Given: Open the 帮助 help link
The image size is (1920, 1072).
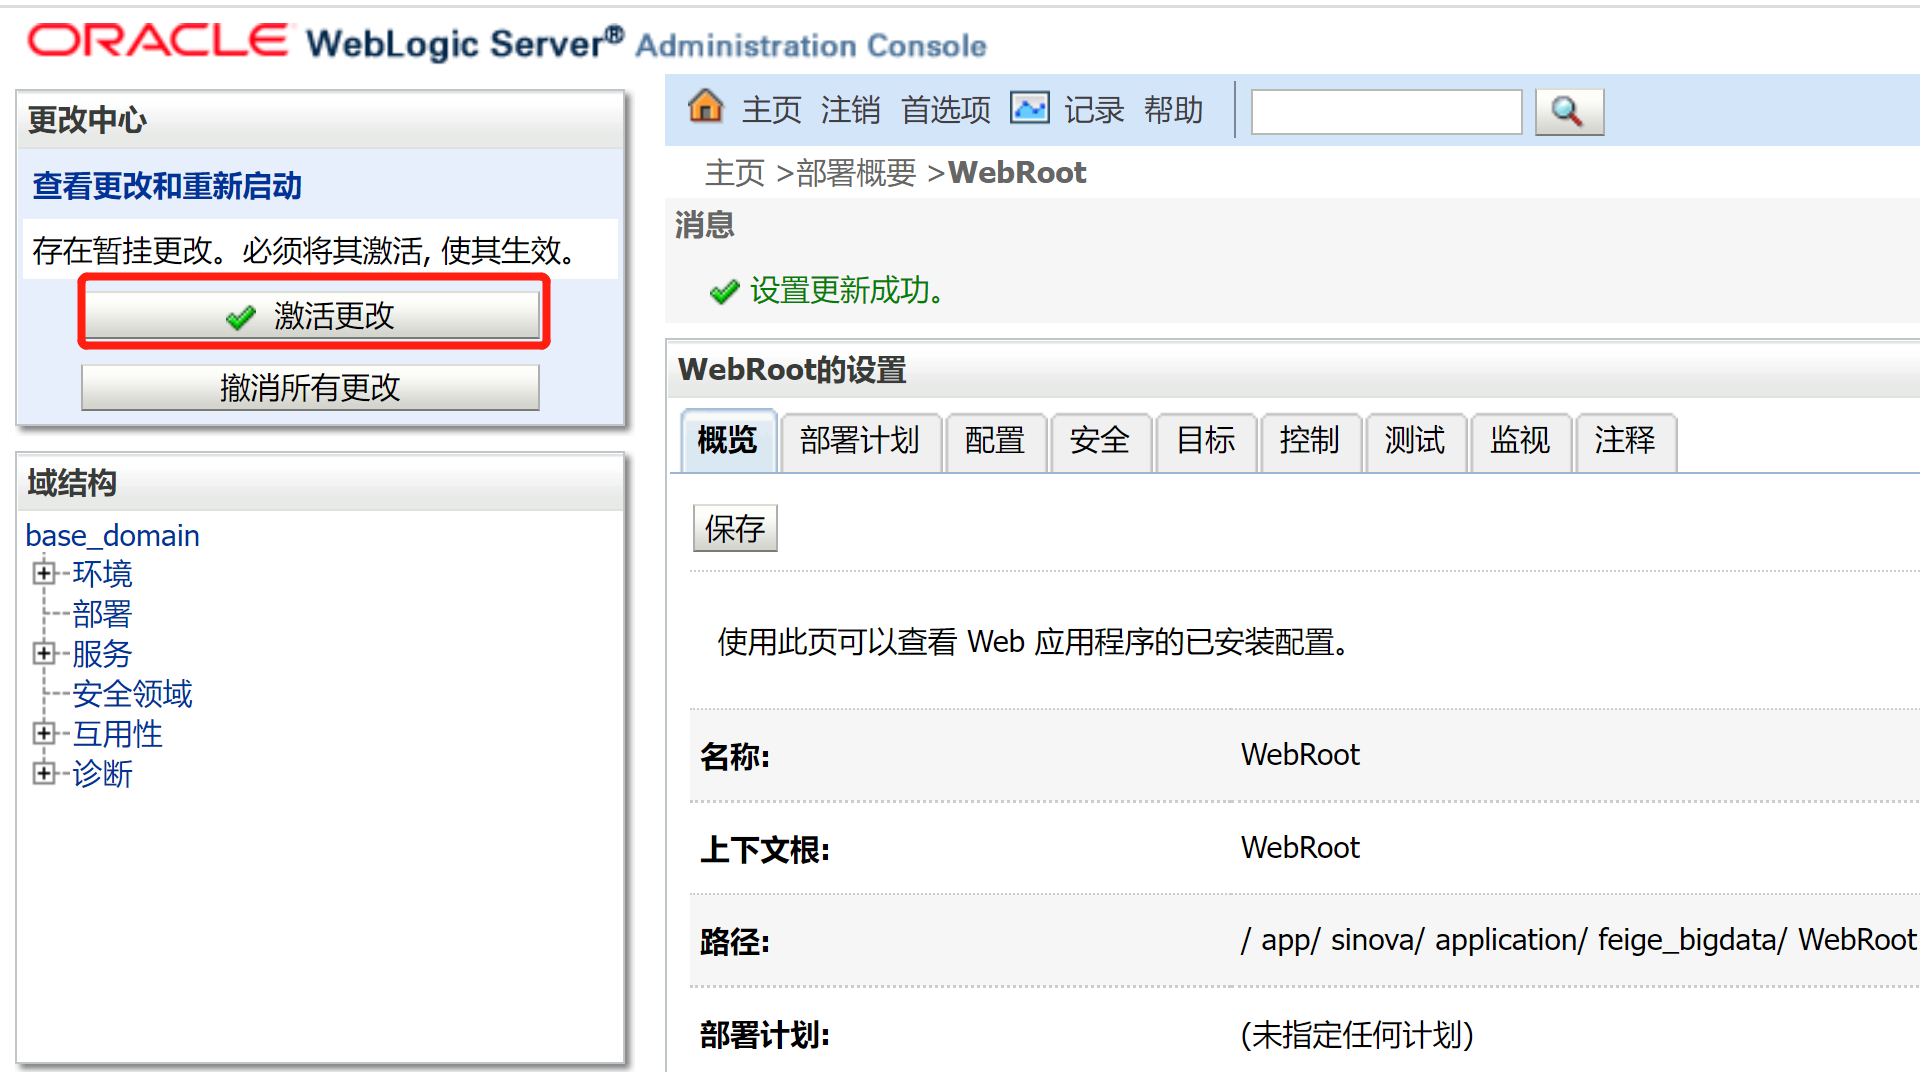Looking at the screenshot, I should click(1174, 109).
